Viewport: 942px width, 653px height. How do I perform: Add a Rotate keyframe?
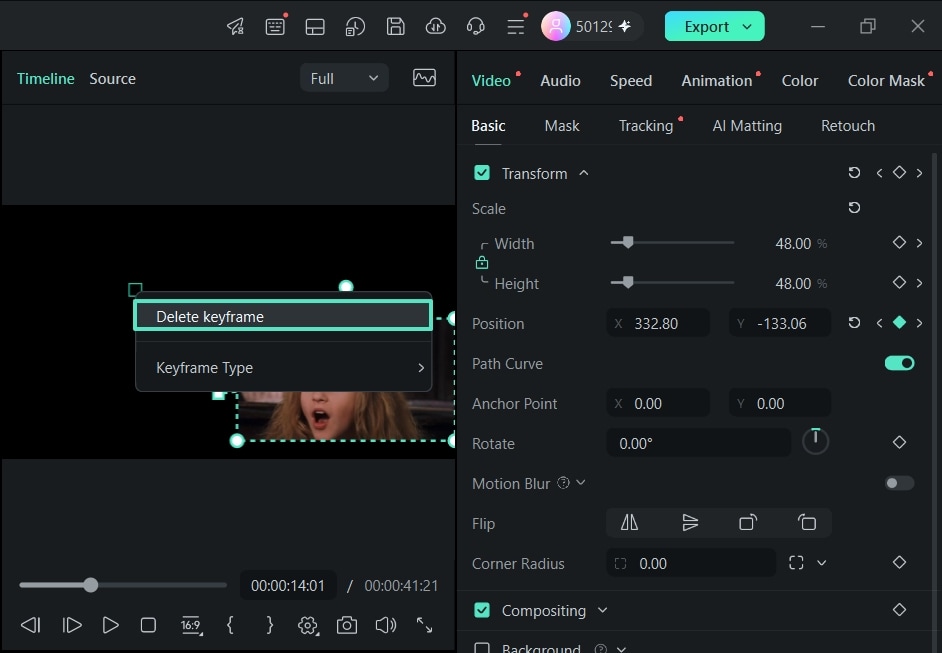pyautogui.click(x=899, y=442)
